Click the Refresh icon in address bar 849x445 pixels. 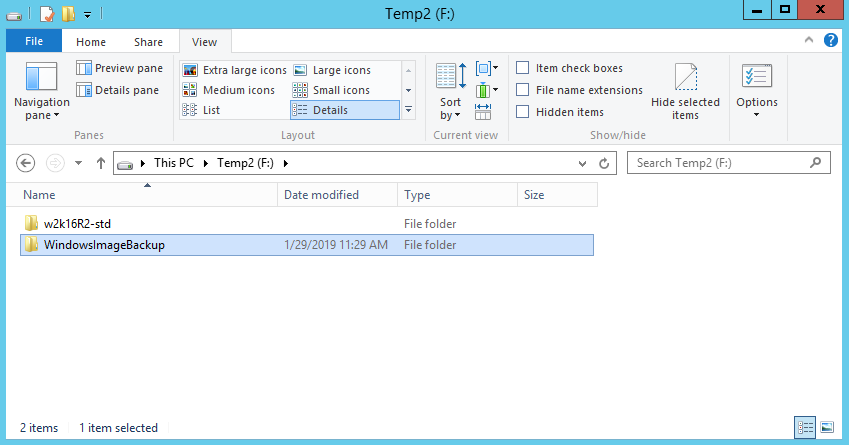603,163
